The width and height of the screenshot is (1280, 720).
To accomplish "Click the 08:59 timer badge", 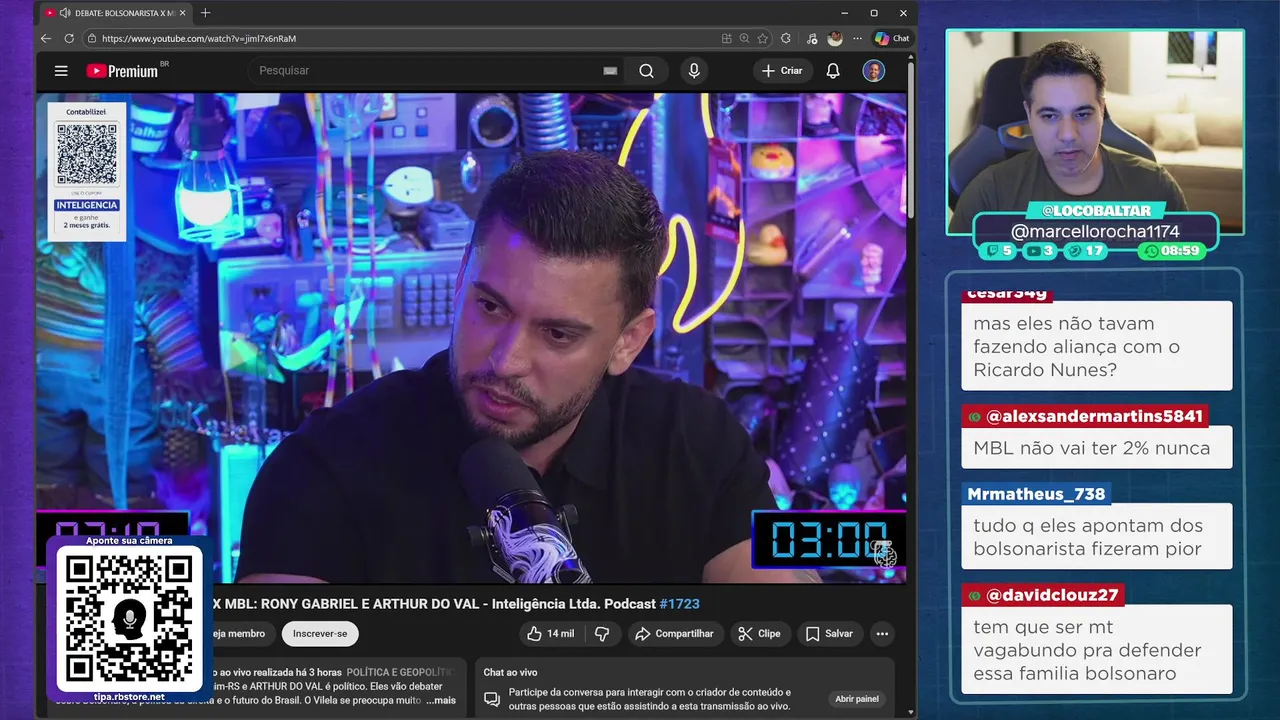I will click(1172, 251).
